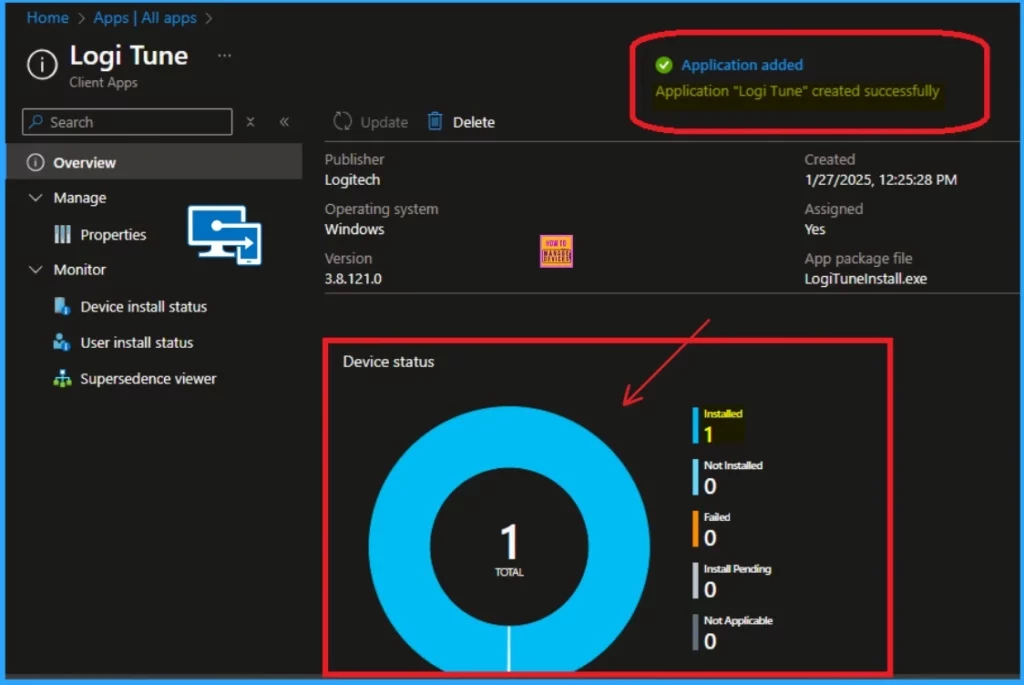
Task: Open User install status
Action: [x=136, y=342]
